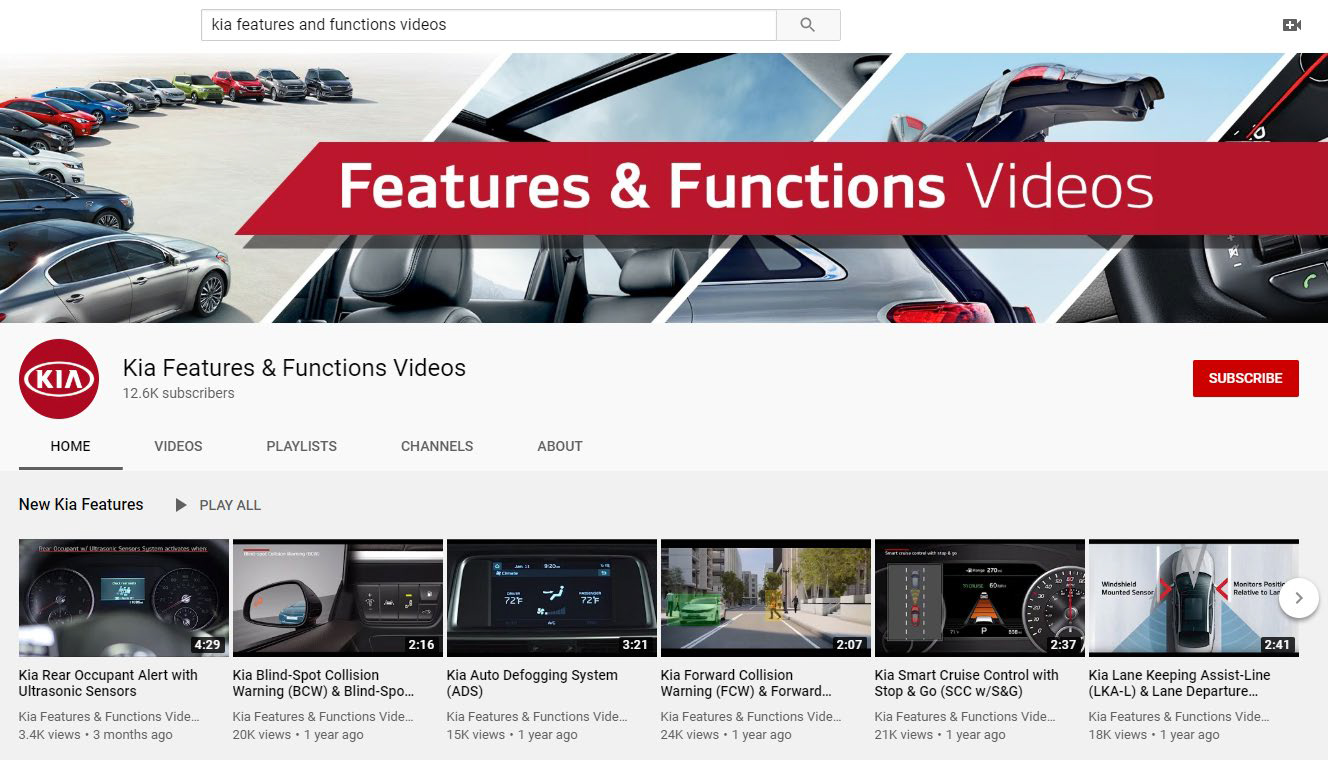Open Lane Keeping Assist-Line video thumbnail

click(x=1194, y=598)
